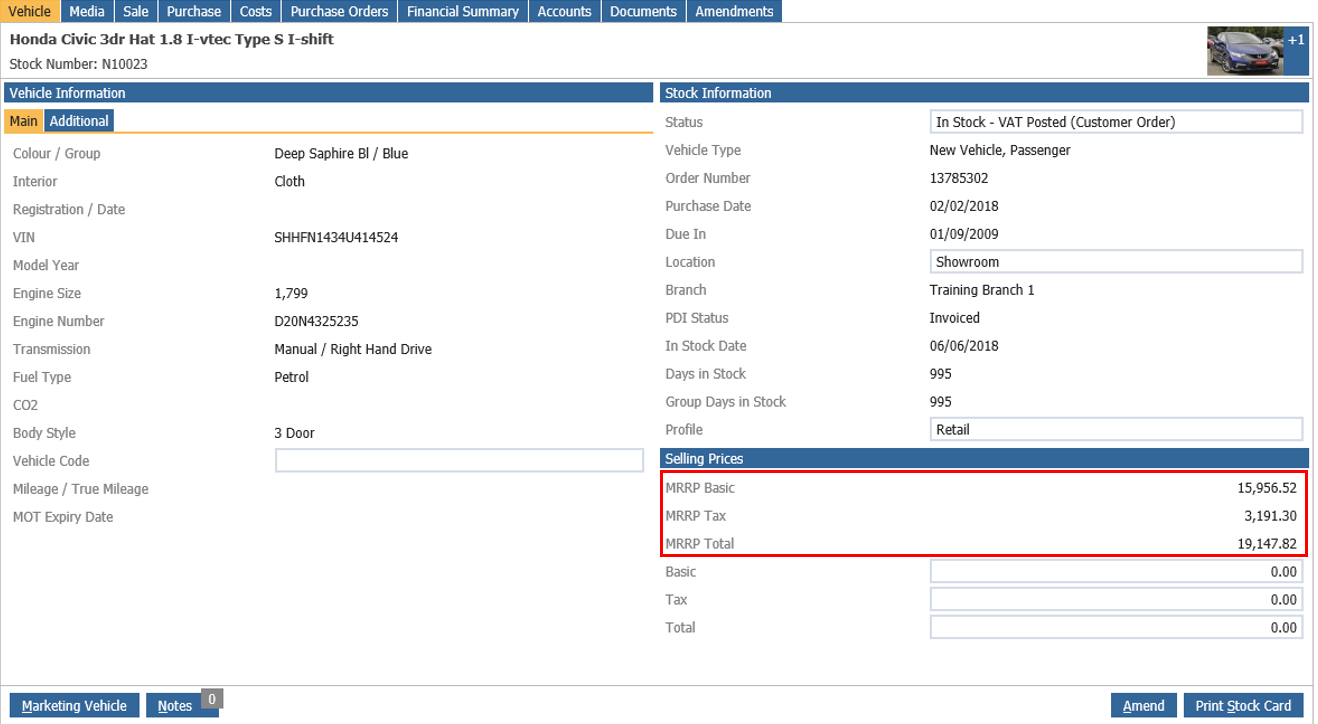Click the Marketing Vehicle button
The image size is (1318, 724).
[74, 706]
